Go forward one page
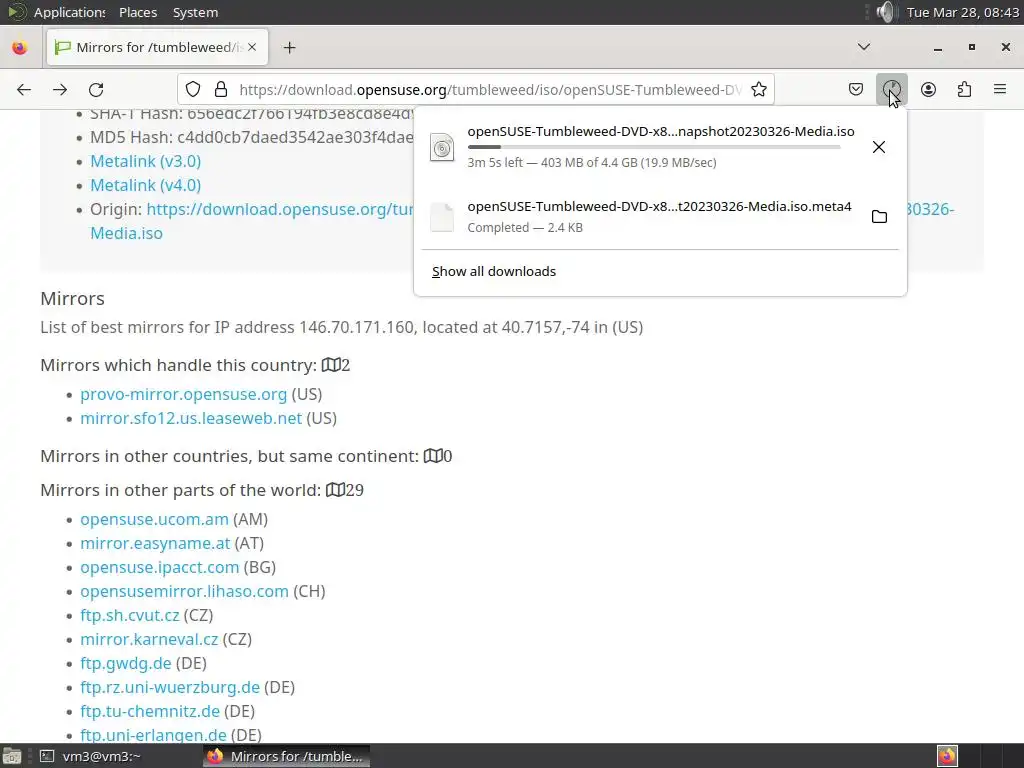The height and width of the screenshot is (768, 1024). coord(60,89)
